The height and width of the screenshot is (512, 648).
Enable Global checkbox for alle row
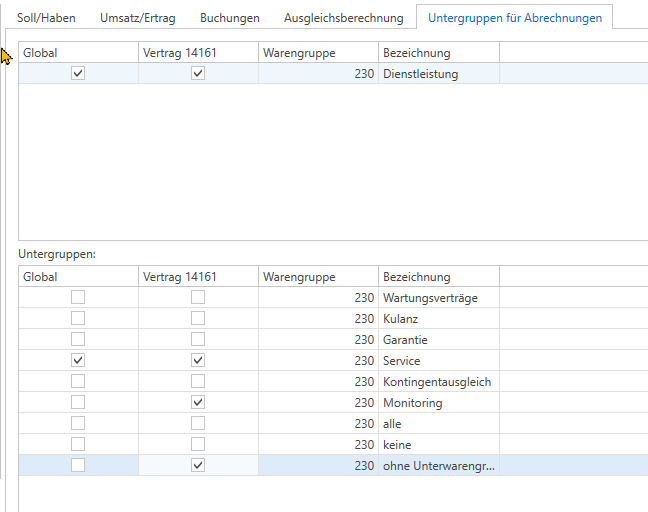78,423
